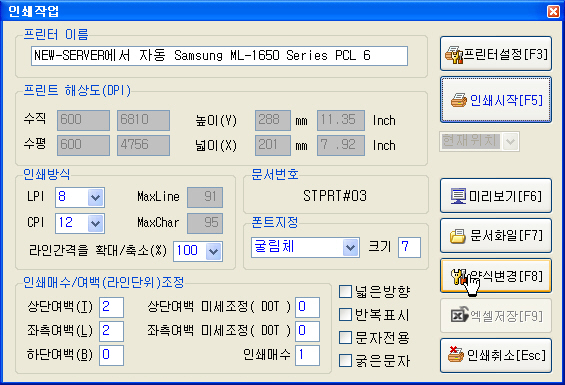Click the printer icon on 인쇄시작[F5]
Viewport: 565px width, 385px height.
(459, 101)
